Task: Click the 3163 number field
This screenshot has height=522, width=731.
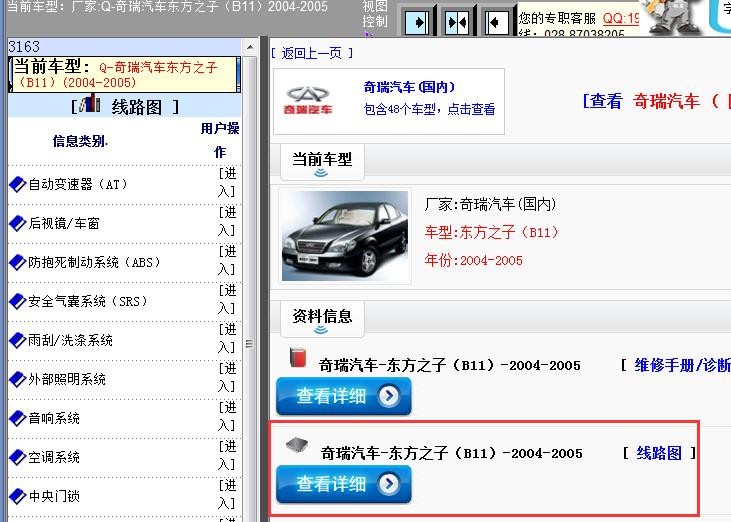Action: tap(124, 47)
